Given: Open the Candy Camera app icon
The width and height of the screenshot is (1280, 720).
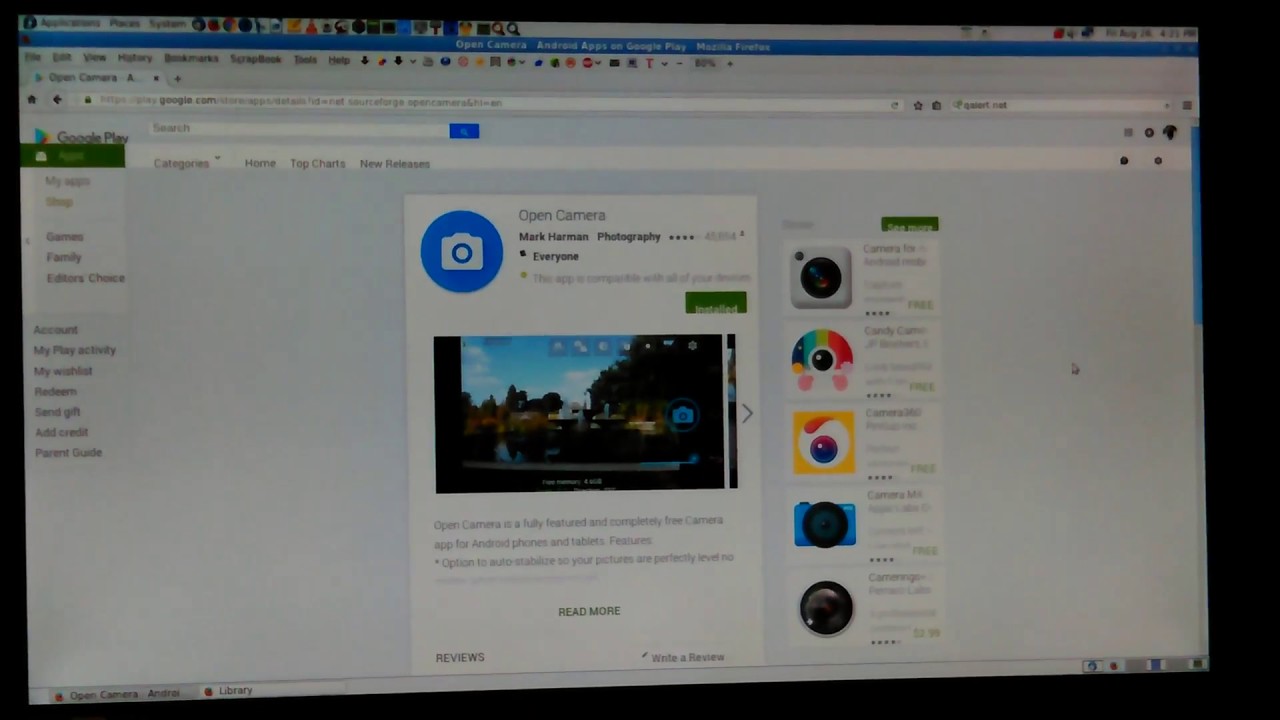Looking at the screenshot, I should (x=822, y=360).
